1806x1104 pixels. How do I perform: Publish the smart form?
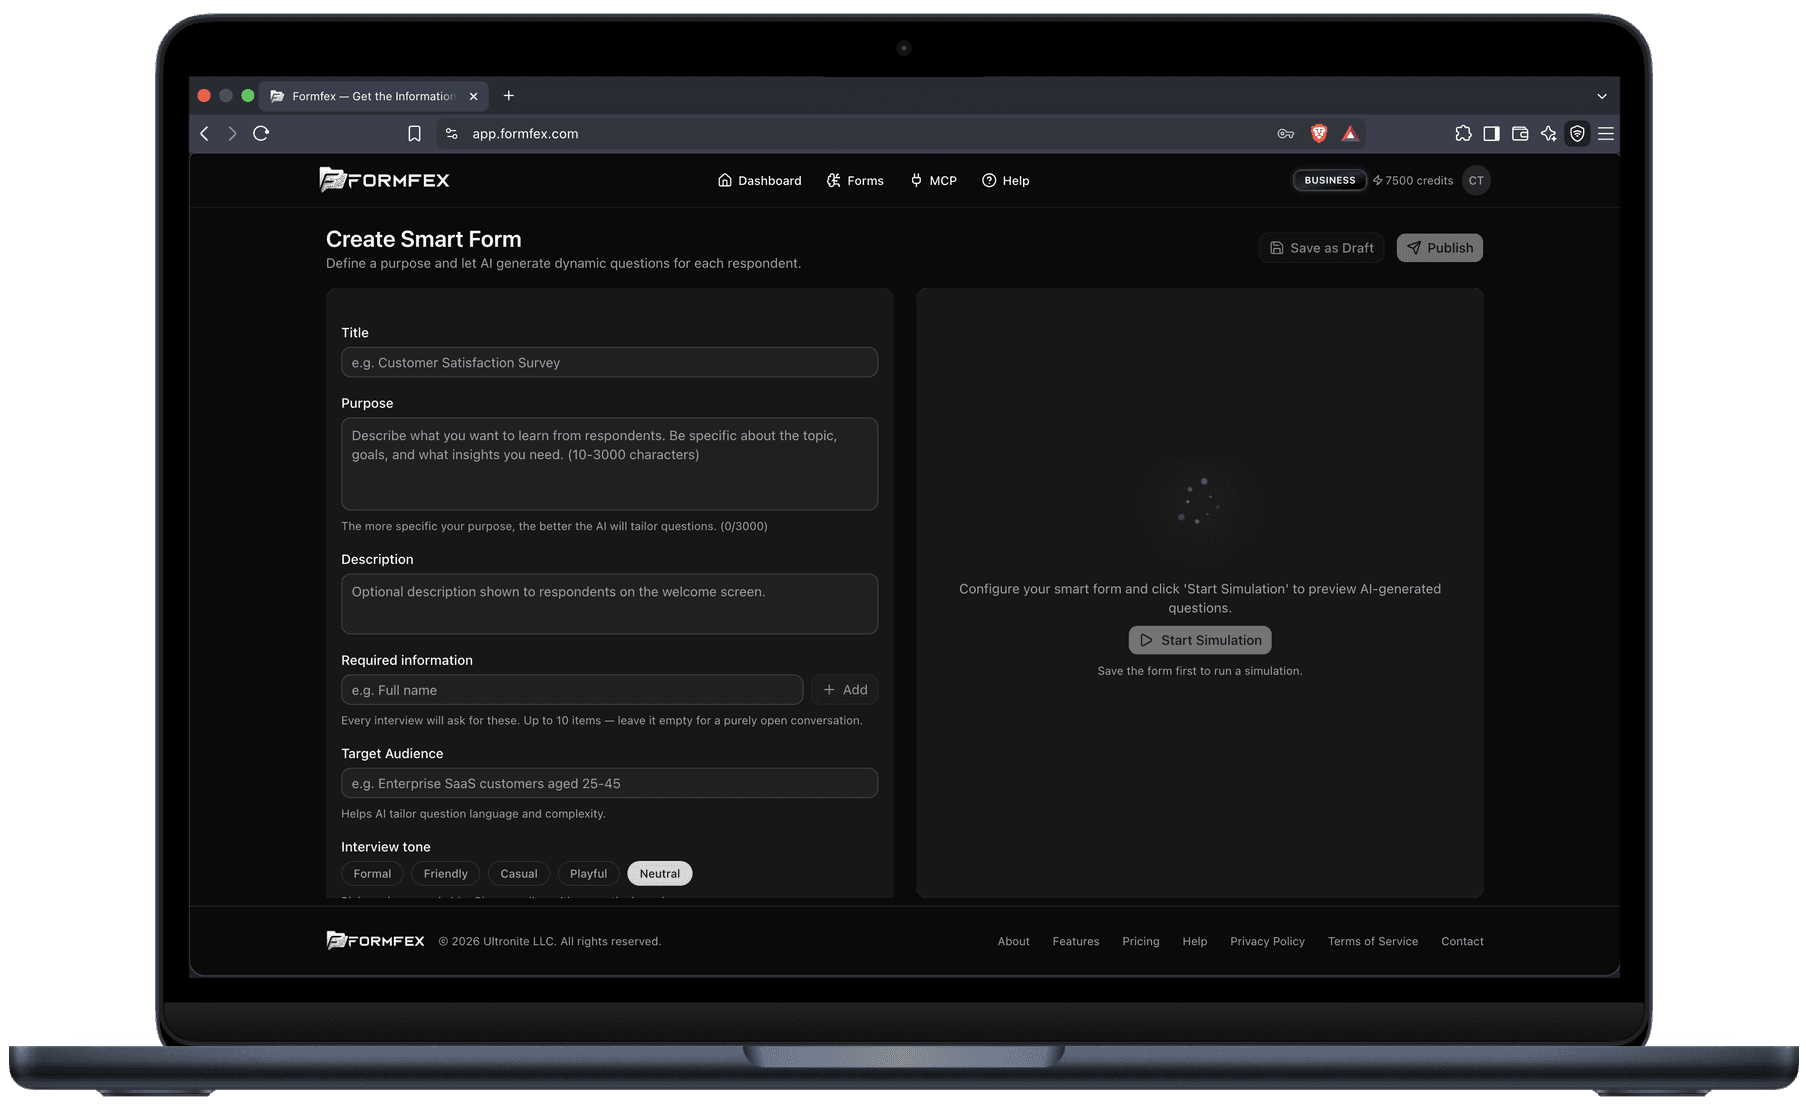pyautogui.click(x=1439, y=248)
